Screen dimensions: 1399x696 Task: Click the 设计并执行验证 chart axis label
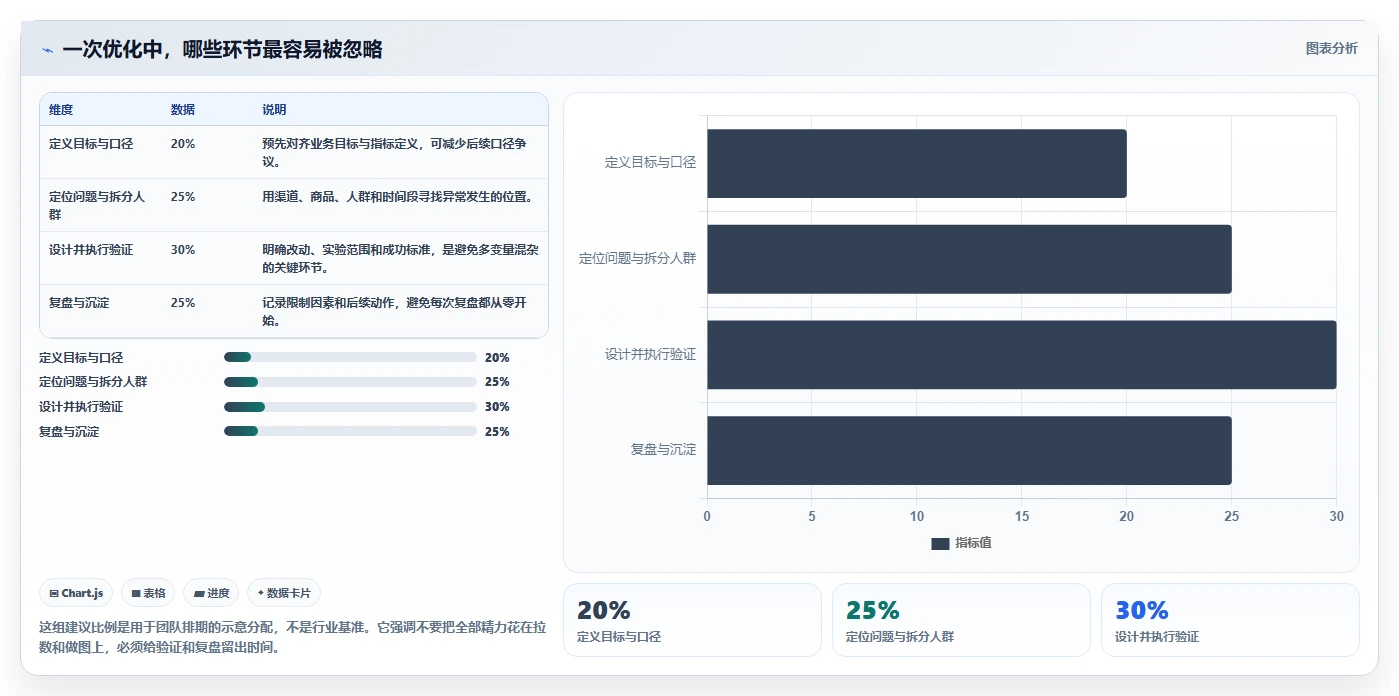coord(650,354)
